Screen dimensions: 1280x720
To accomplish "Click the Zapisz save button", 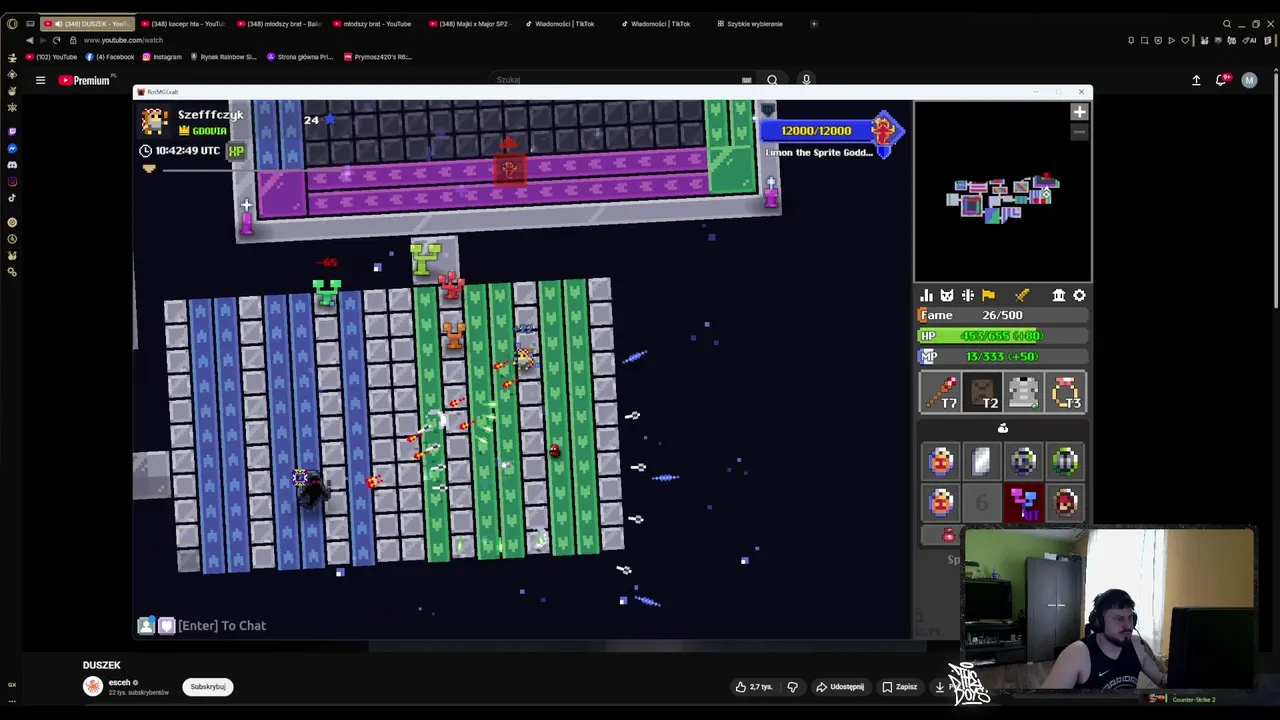I will coord(900,687).
